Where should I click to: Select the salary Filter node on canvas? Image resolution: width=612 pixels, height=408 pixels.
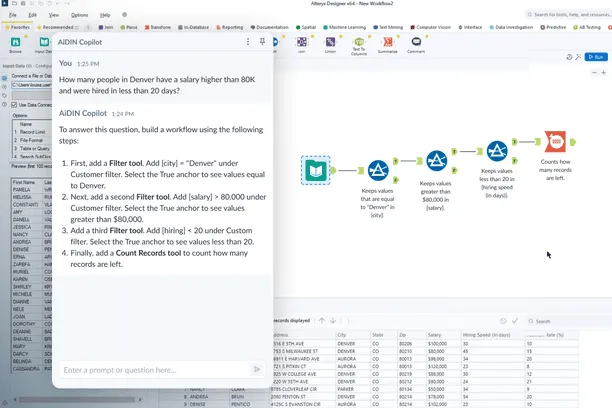click(436, 161)
